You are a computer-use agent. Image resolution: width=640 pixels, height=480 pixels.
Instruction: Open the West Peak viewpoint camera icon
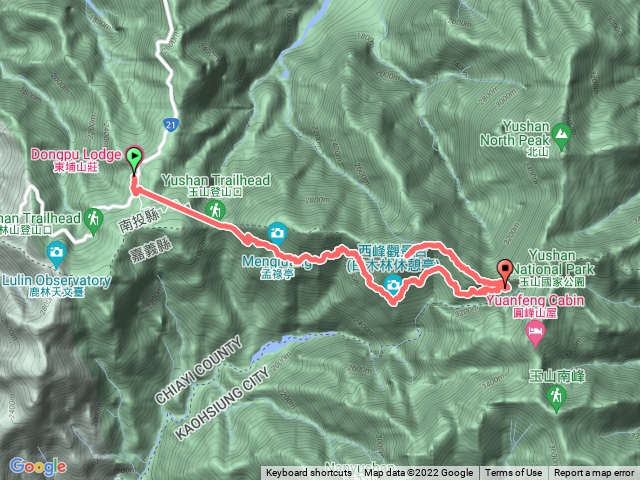coord(393,284)
